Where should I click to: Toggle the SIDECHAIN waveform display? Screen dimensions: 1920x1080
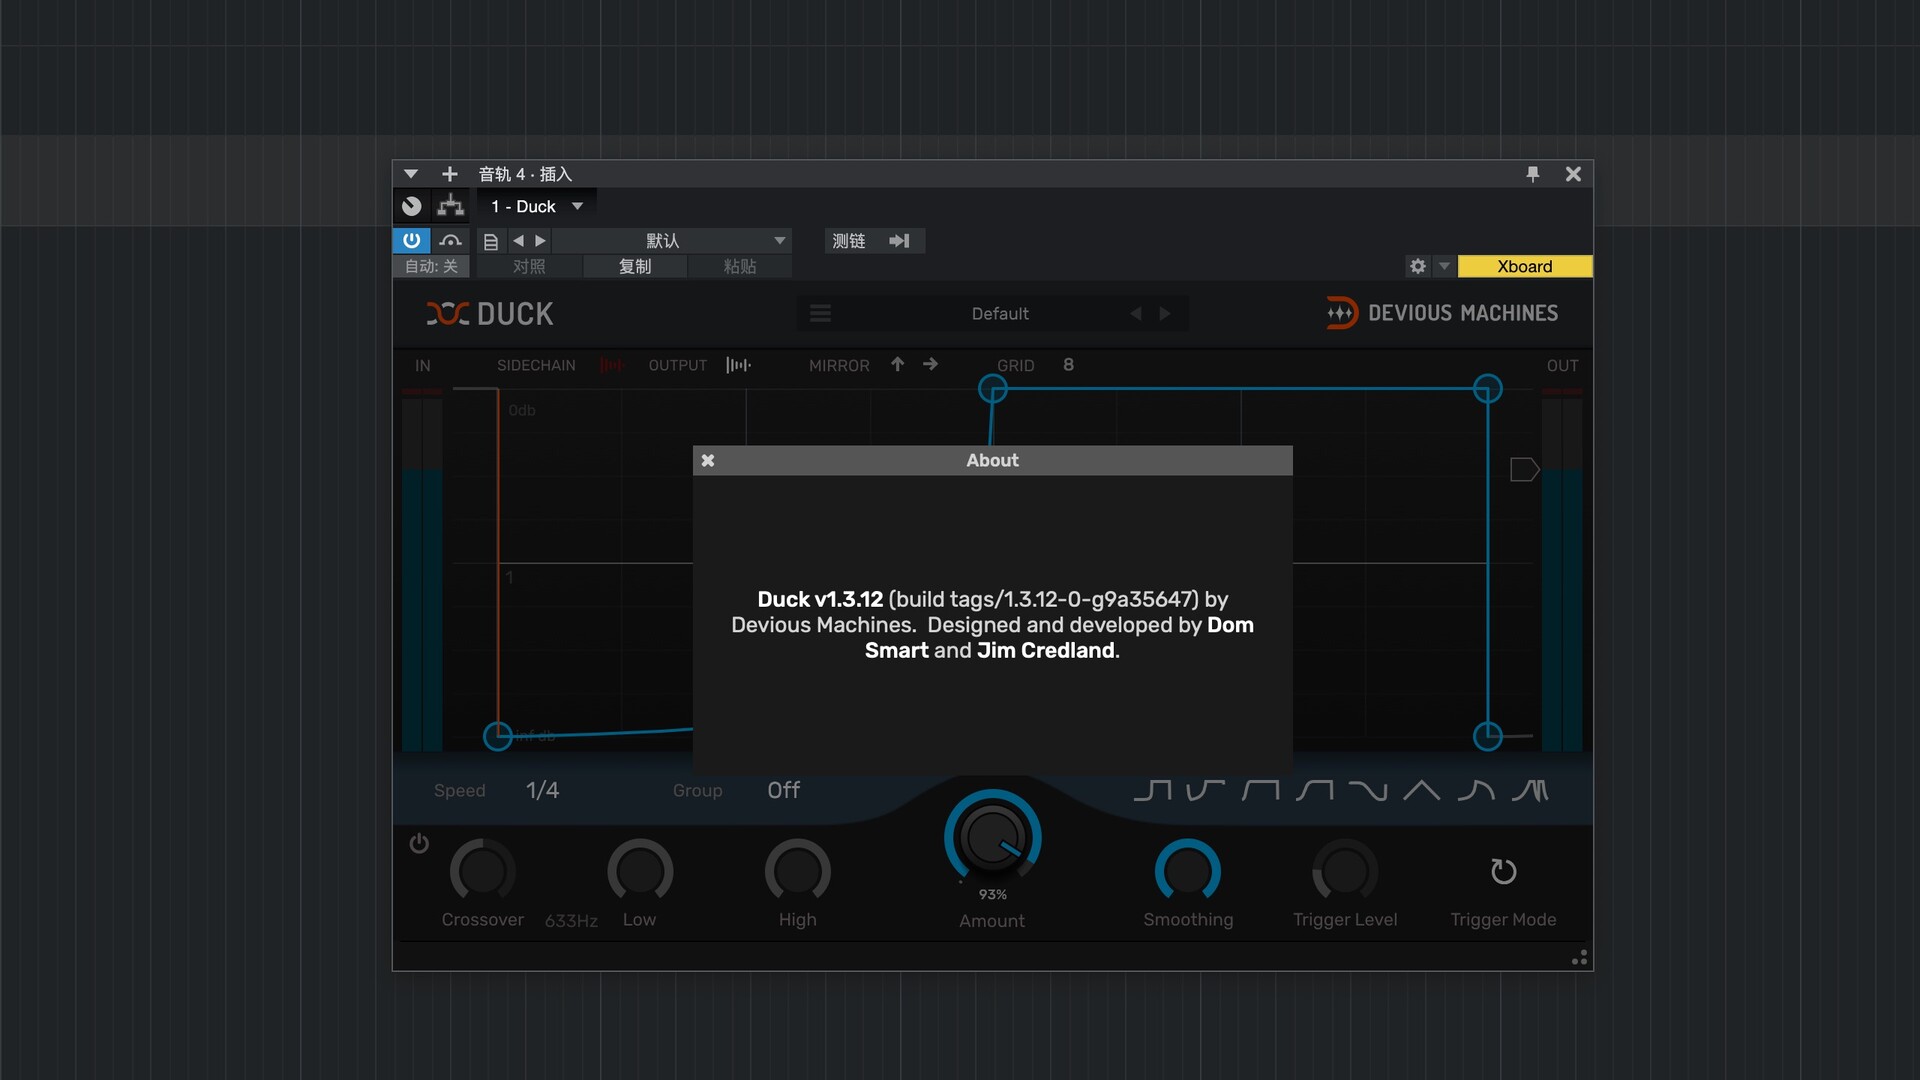point(611,366)
